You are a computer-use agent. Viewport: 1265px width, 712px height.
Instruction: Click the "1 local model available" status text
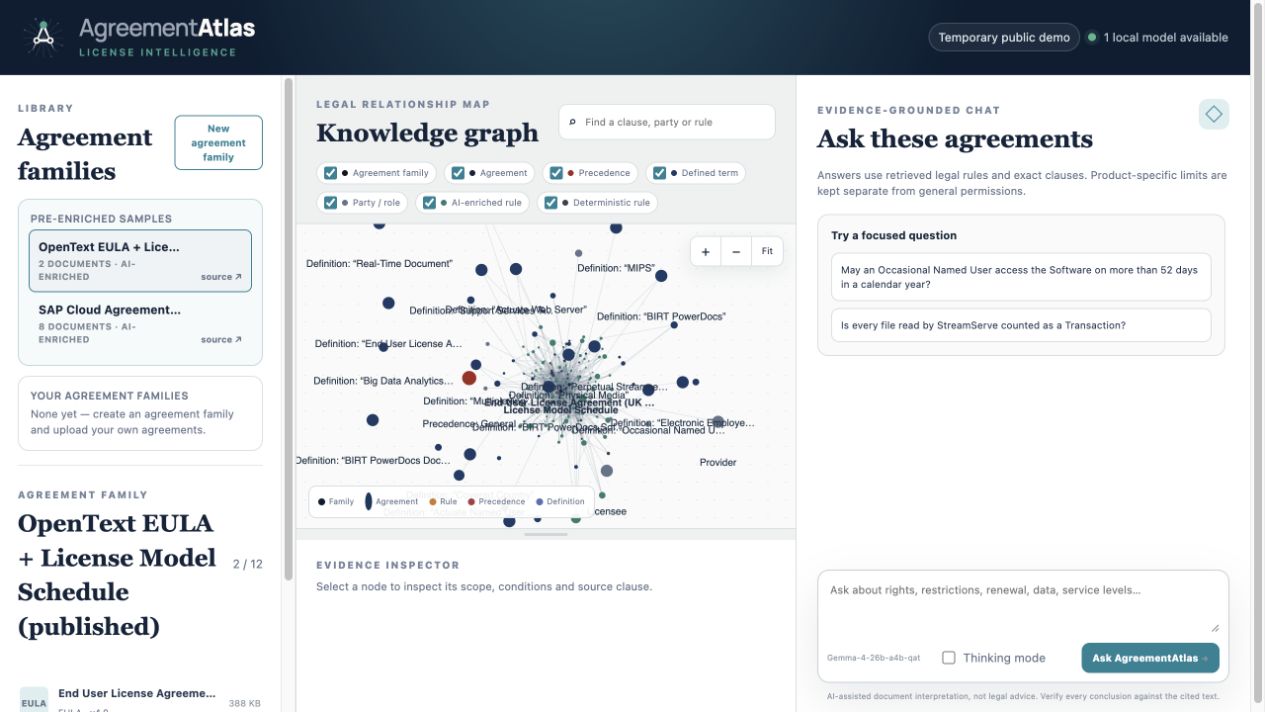(x=1166, y=37)
